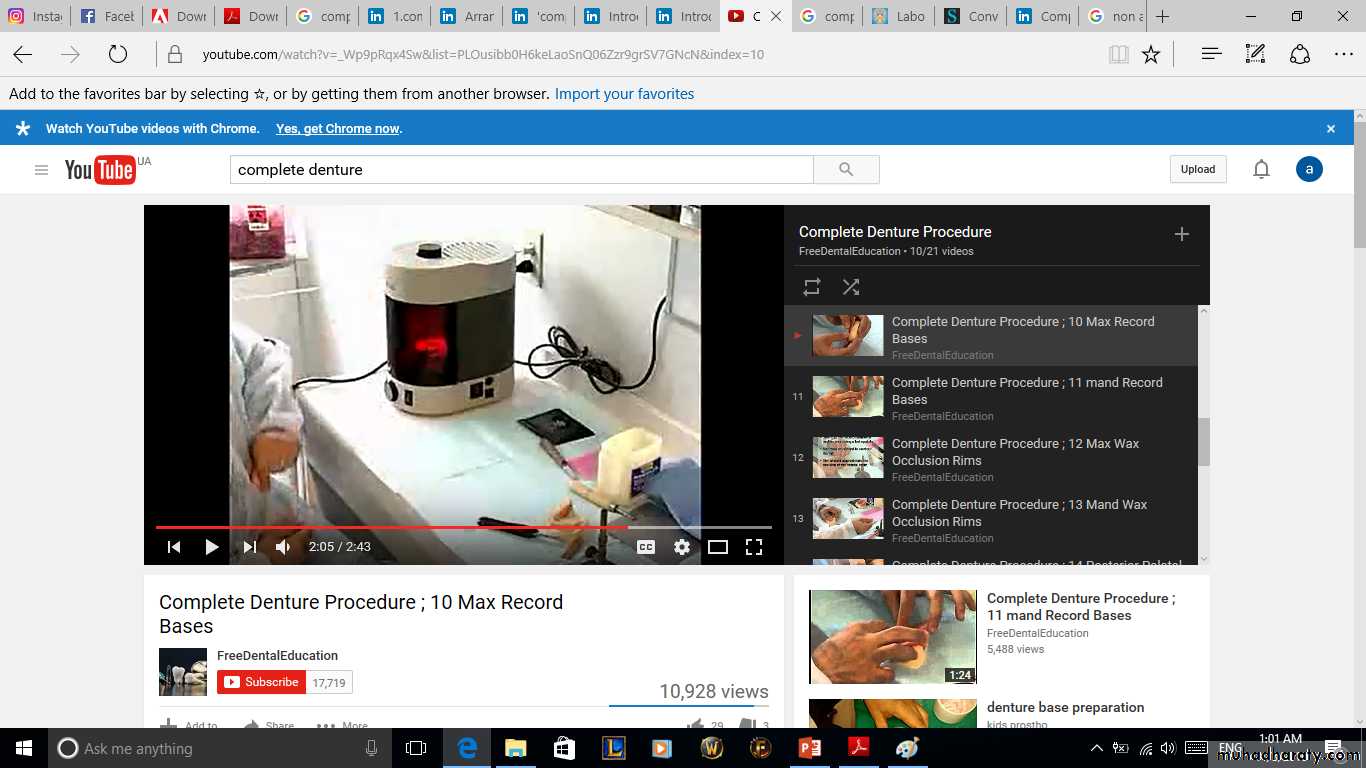Subscribe to FreeDentalEducation channel
1366x768 pixels.
[262, 682]
